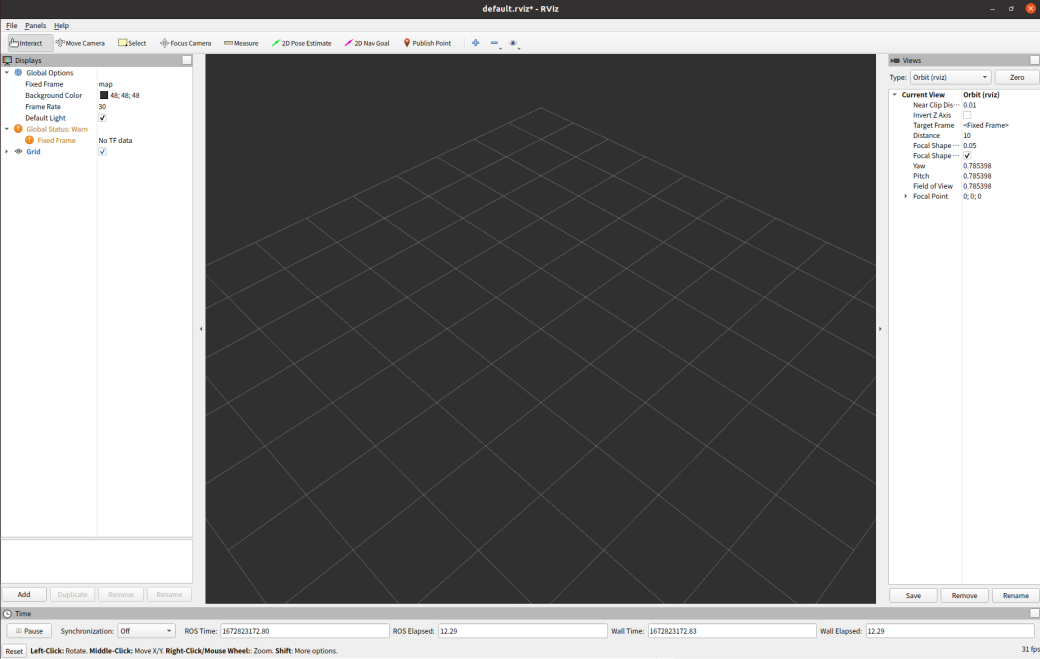Click the Background Color swatch
Viewport: 1040px width, 659px height.
102,95
